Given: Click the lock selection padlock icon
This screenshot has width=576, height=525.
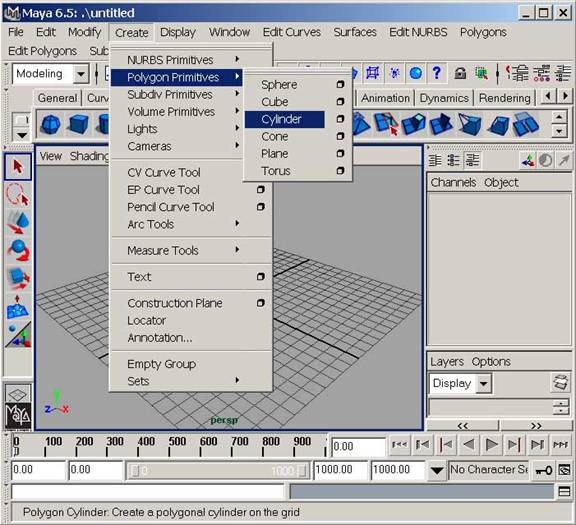Looking at the screenshot, I should [x=460, y=73].
